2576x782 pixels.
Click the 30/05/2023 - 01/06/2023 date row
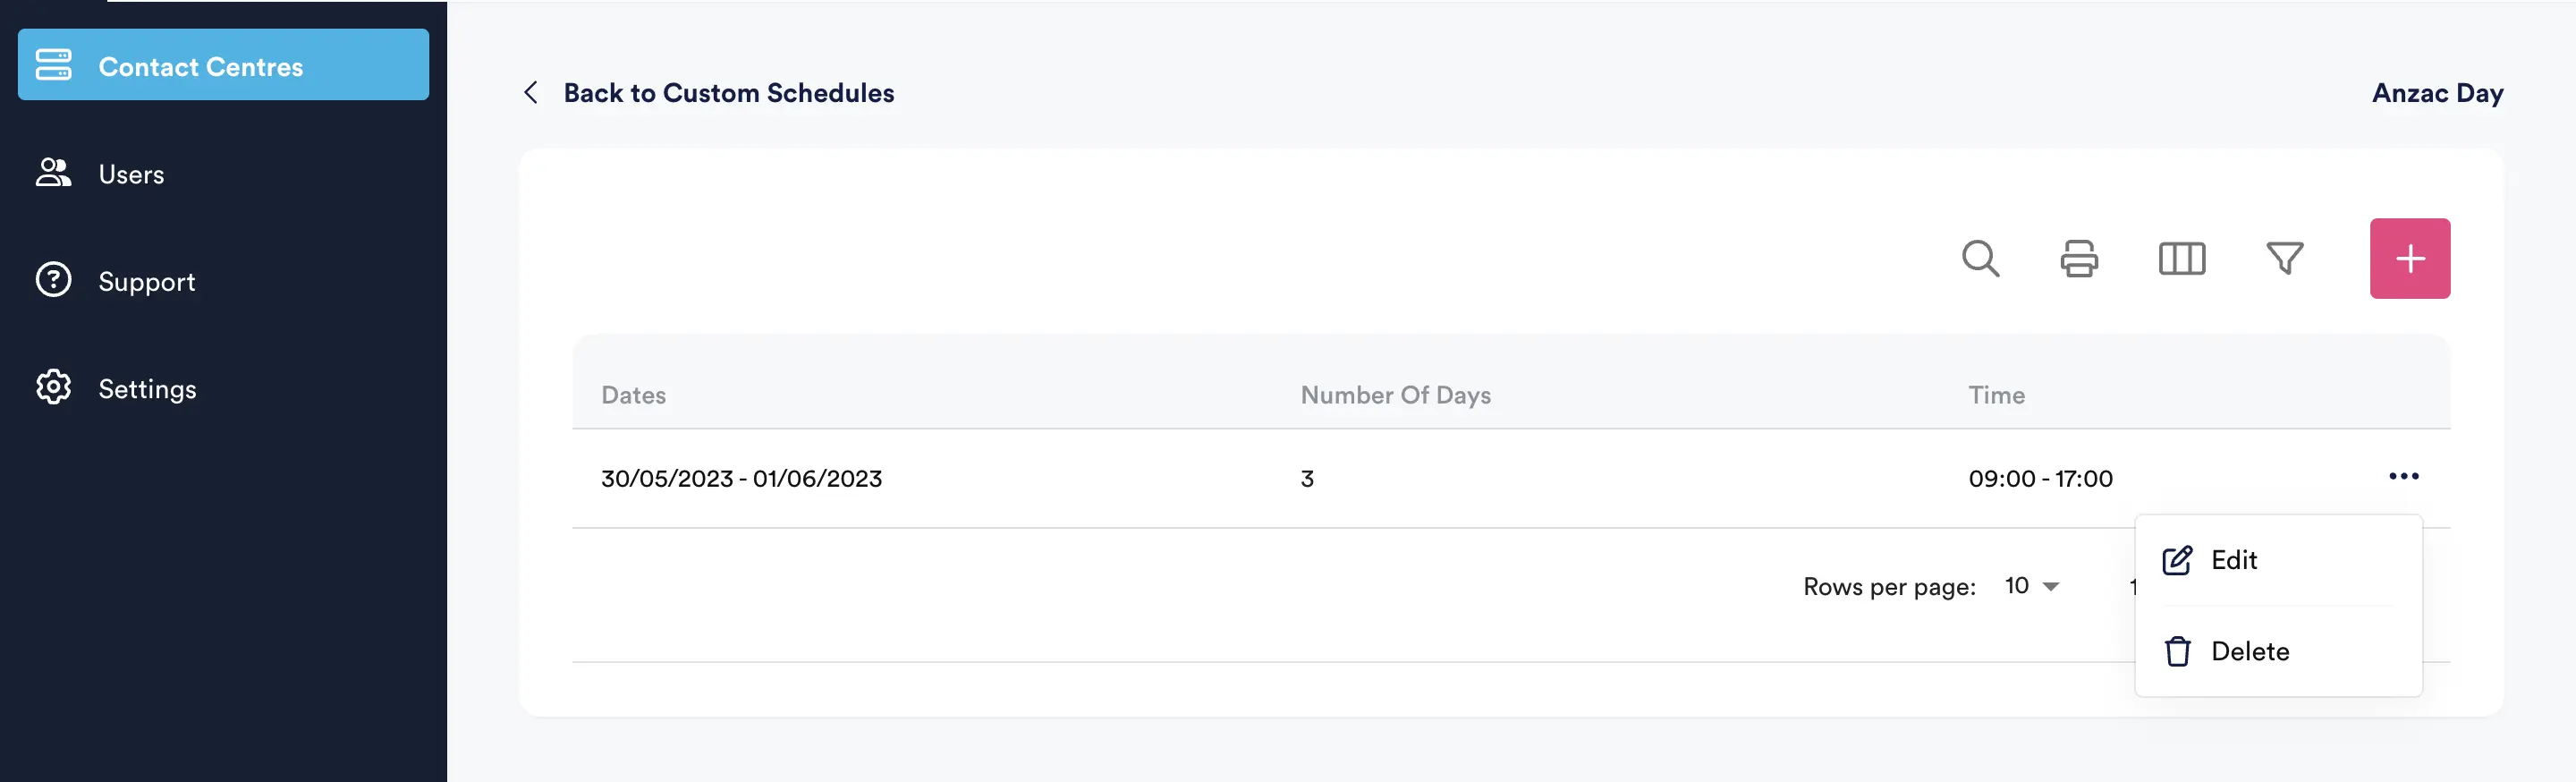click(741, 479)
